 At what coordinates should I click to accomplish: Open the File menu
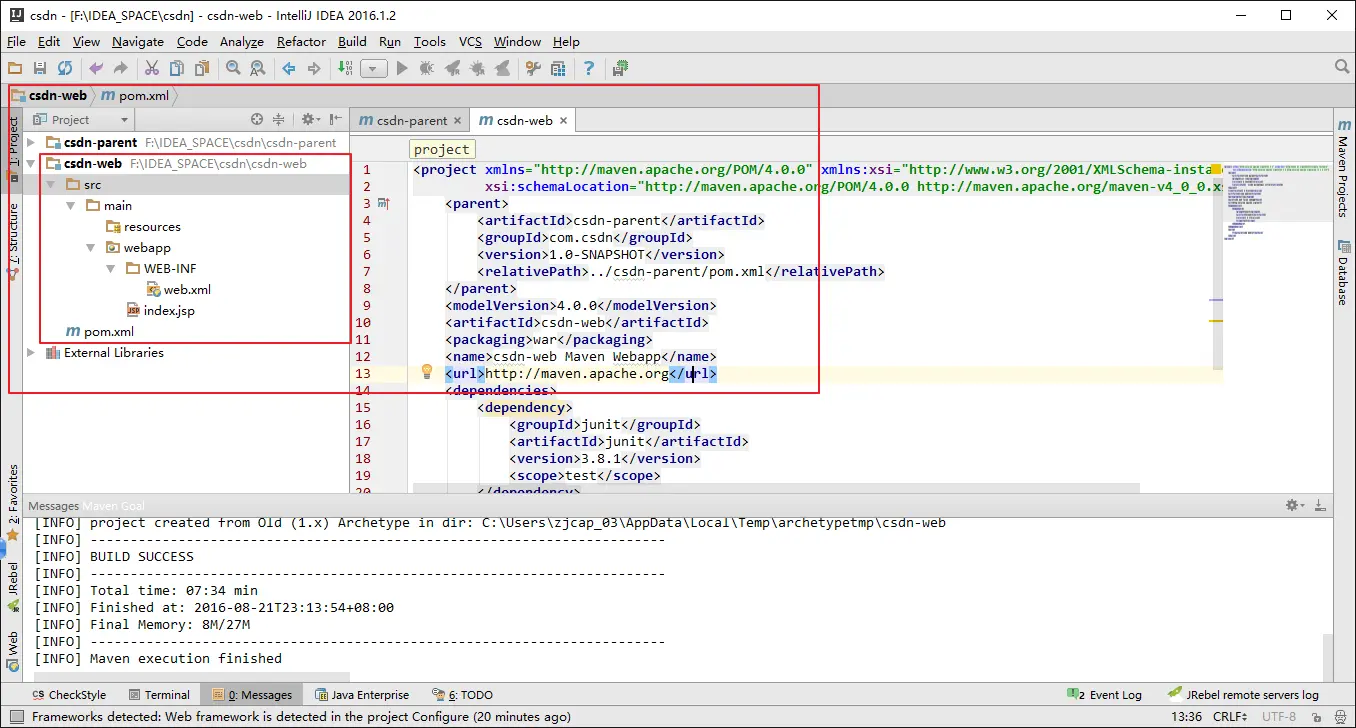pos(16,42)
